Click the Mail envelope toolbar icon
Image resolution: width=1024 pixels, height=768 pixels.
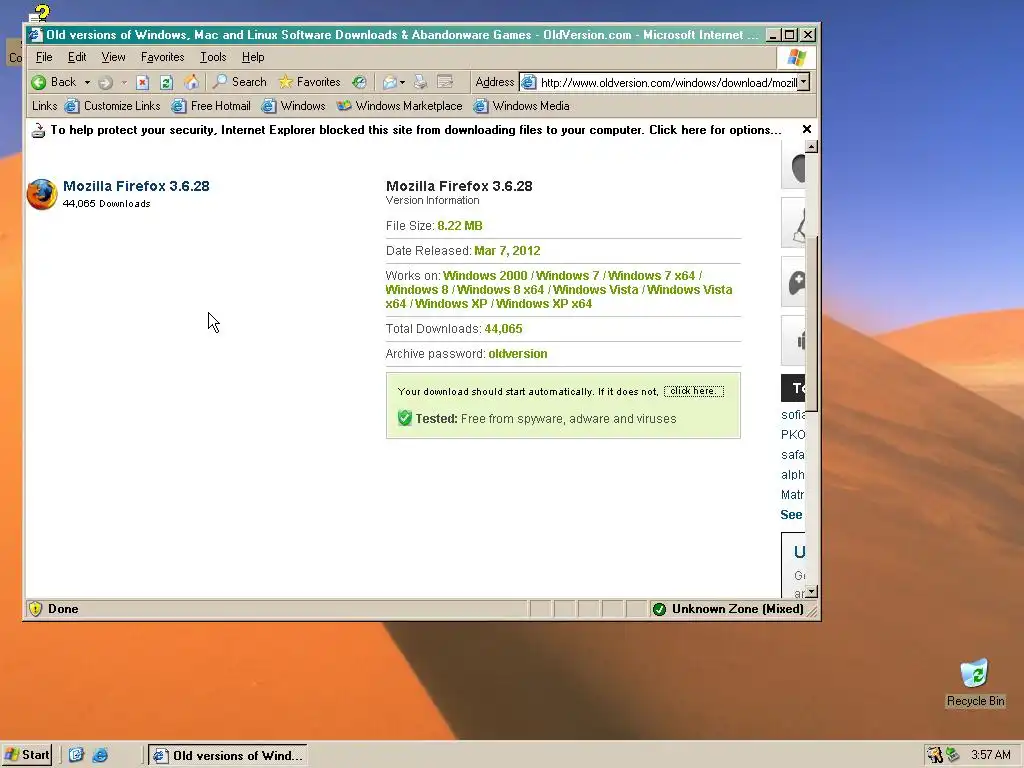point(390,82)
